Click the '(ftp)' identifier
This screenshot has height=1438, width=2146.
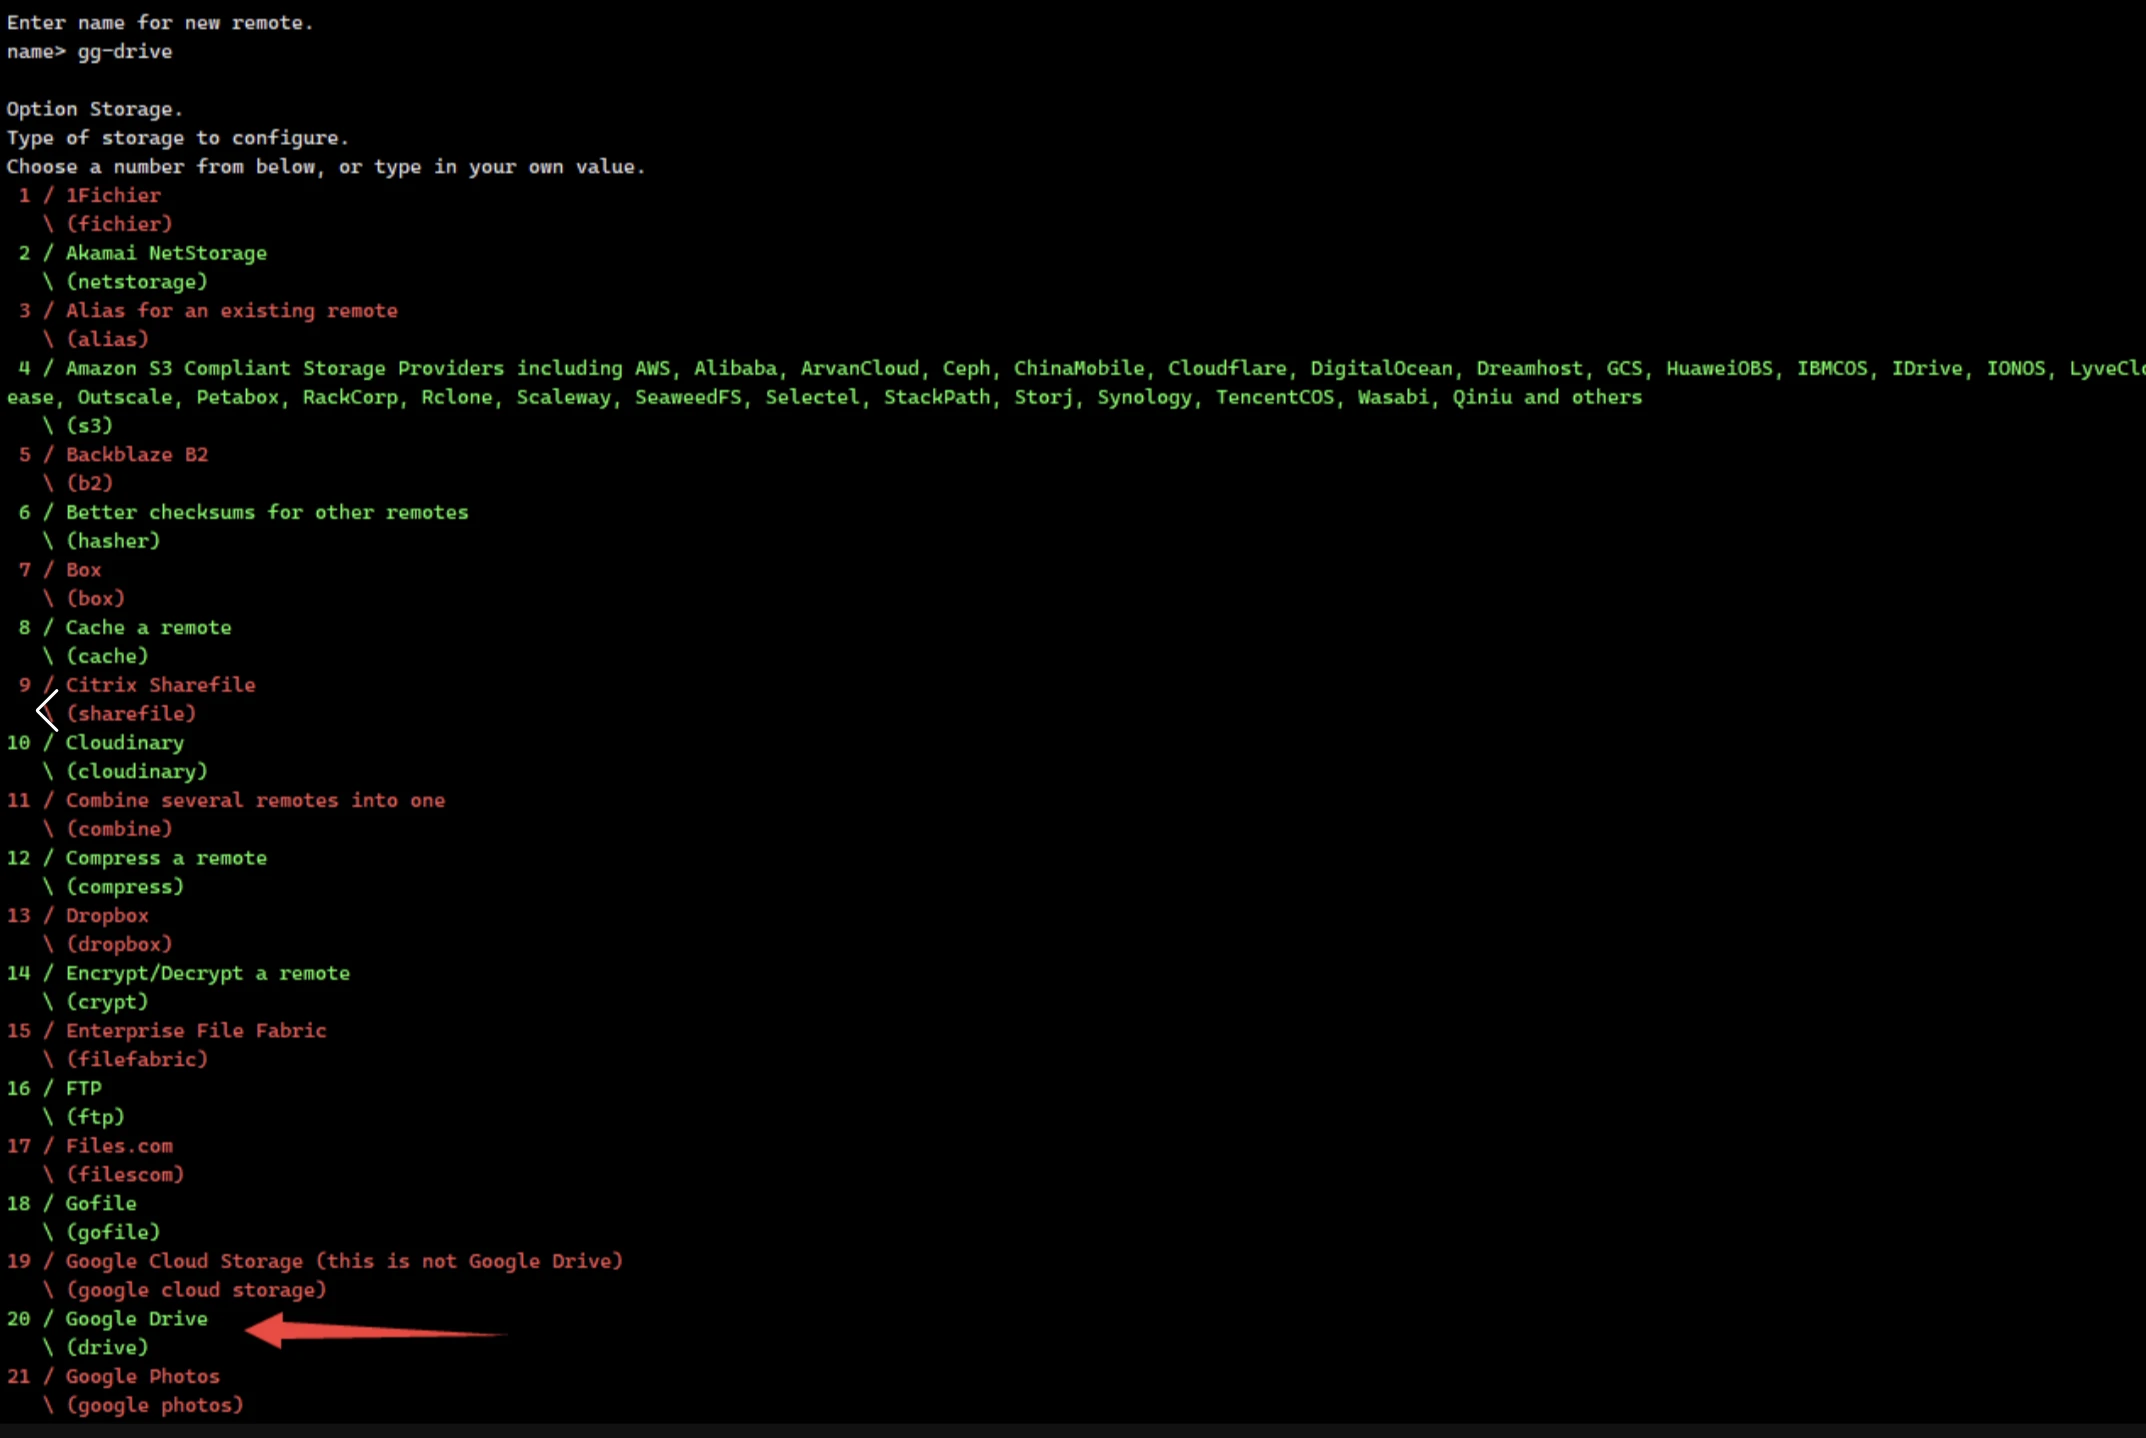tap(95, 1117)
